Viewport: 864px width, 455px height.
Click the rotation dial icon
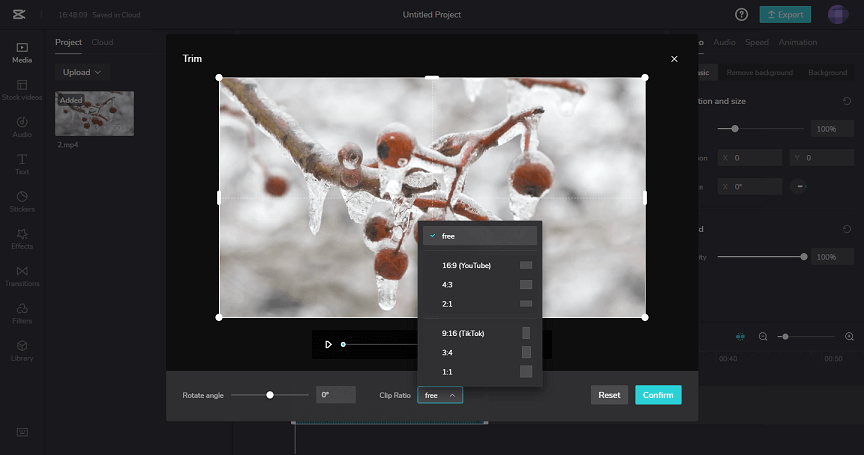799,186
